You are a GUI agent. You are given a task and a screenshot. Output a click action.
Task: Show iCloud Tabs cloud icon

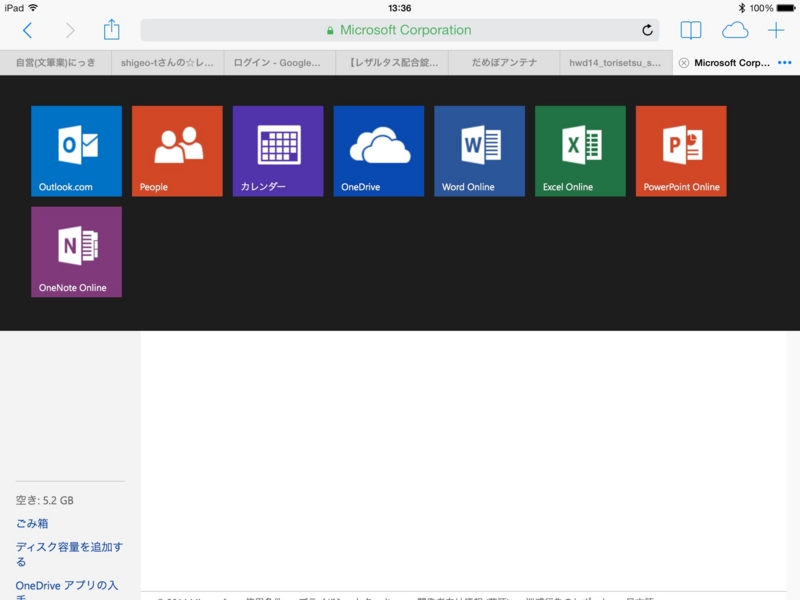pos(735,31)
